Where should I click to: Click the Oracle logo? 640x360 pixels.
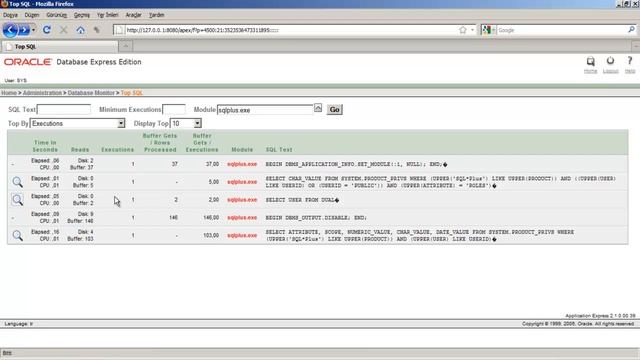pos(28,62)
